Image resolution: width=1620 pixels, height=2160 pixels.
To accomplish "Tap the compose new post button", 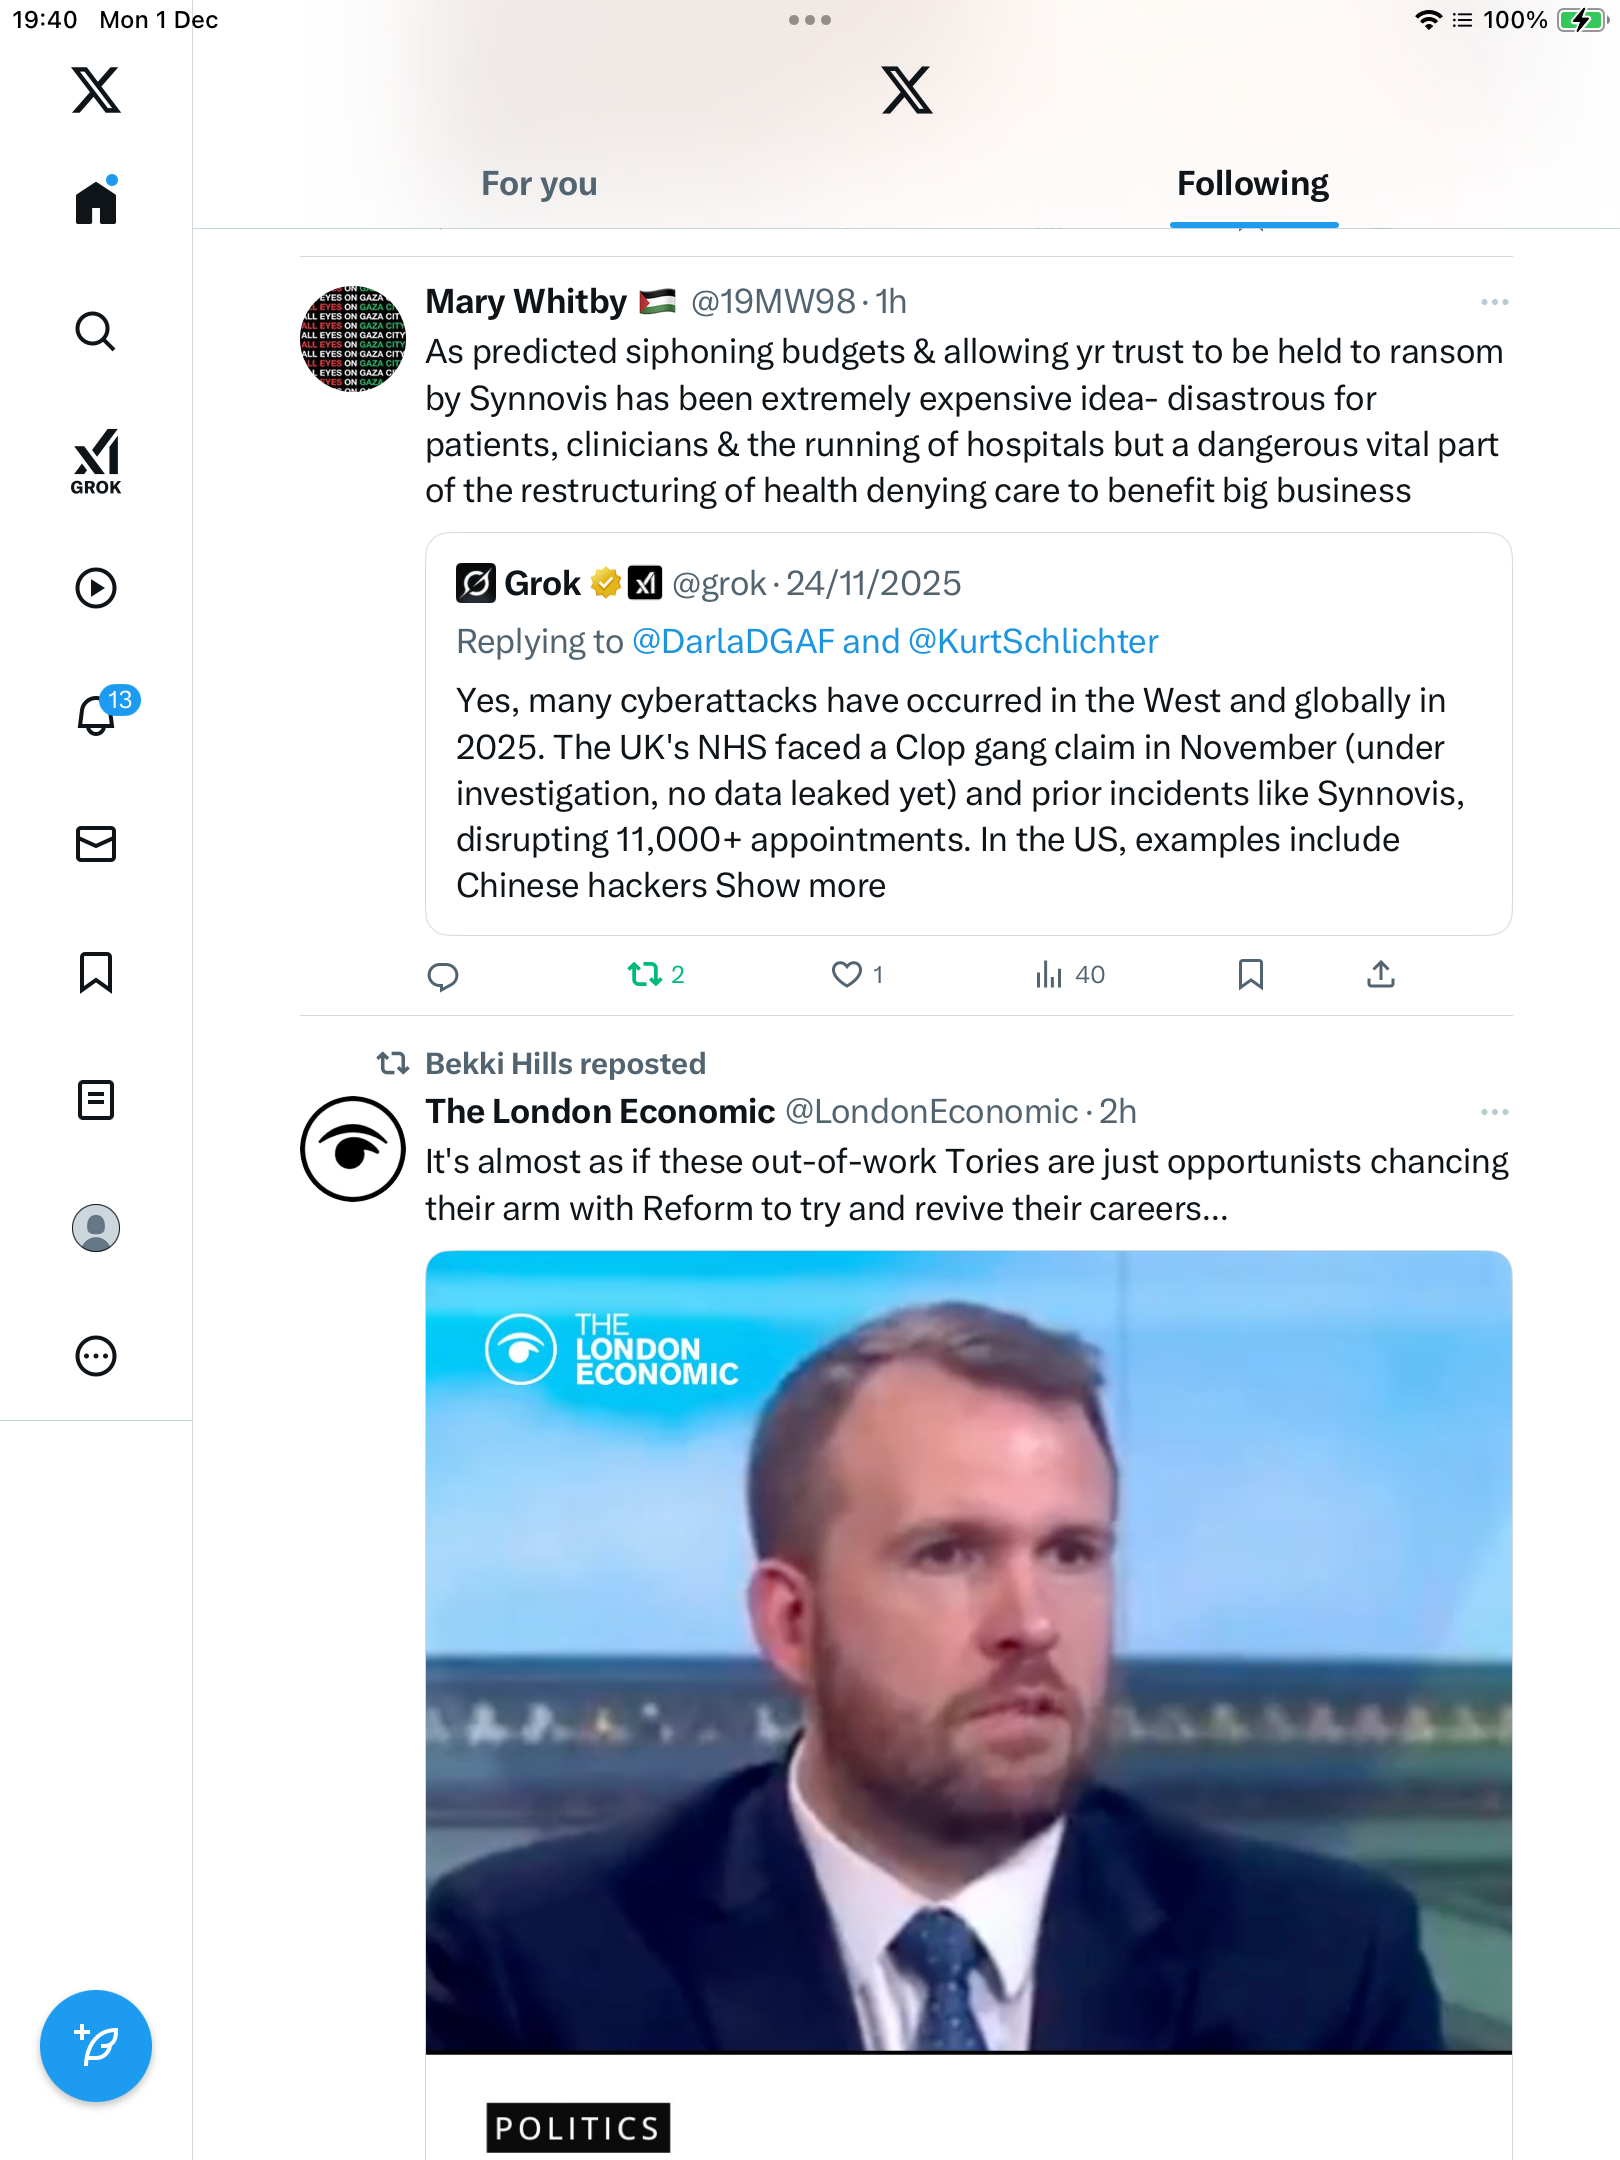I will coord(96,2046).
